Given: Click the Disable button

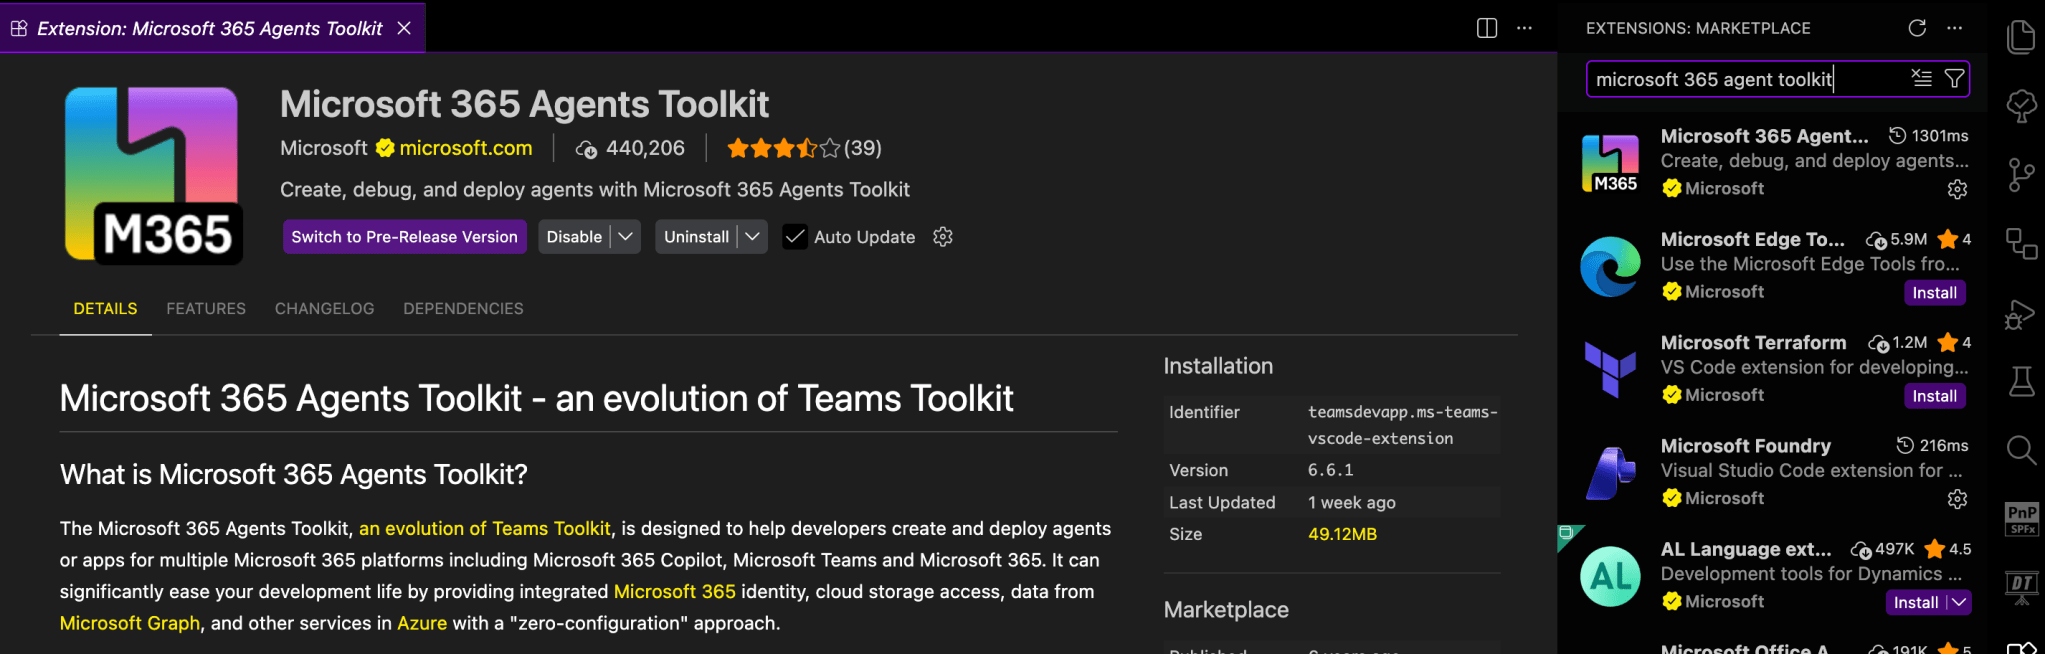Looking at the screenshot, I should [x=574, y=237].
